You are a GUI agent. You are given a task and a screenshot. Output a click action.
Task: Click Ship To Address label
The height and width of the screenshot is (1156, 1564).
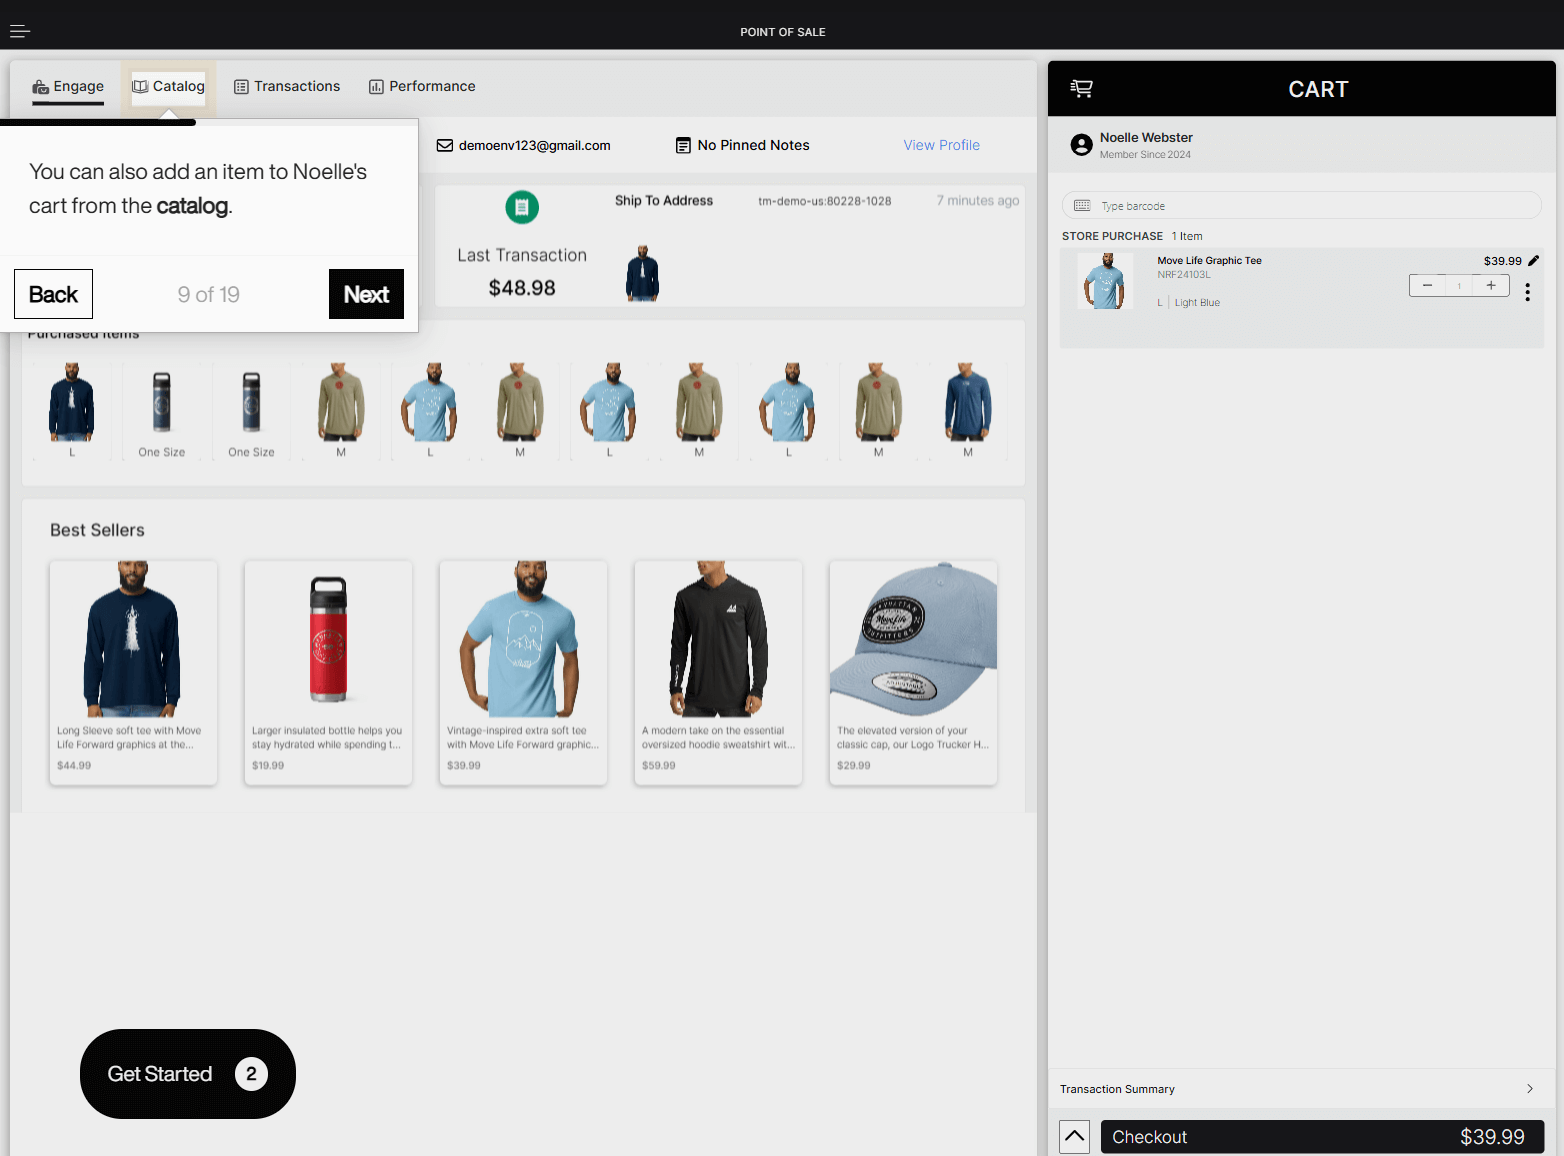pyautogui.click(x=664, y=200)
